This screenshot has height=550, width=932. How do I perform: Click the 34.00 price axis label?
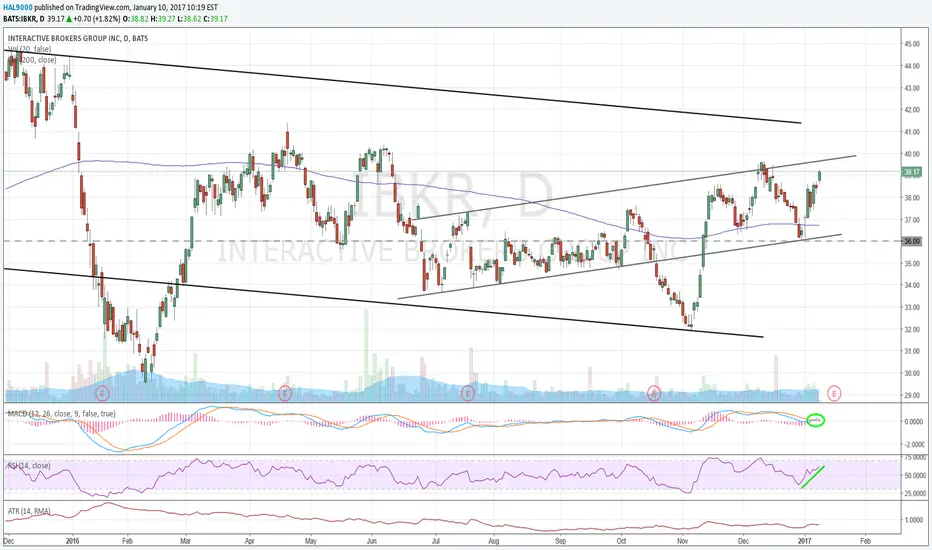pos(912,285)
